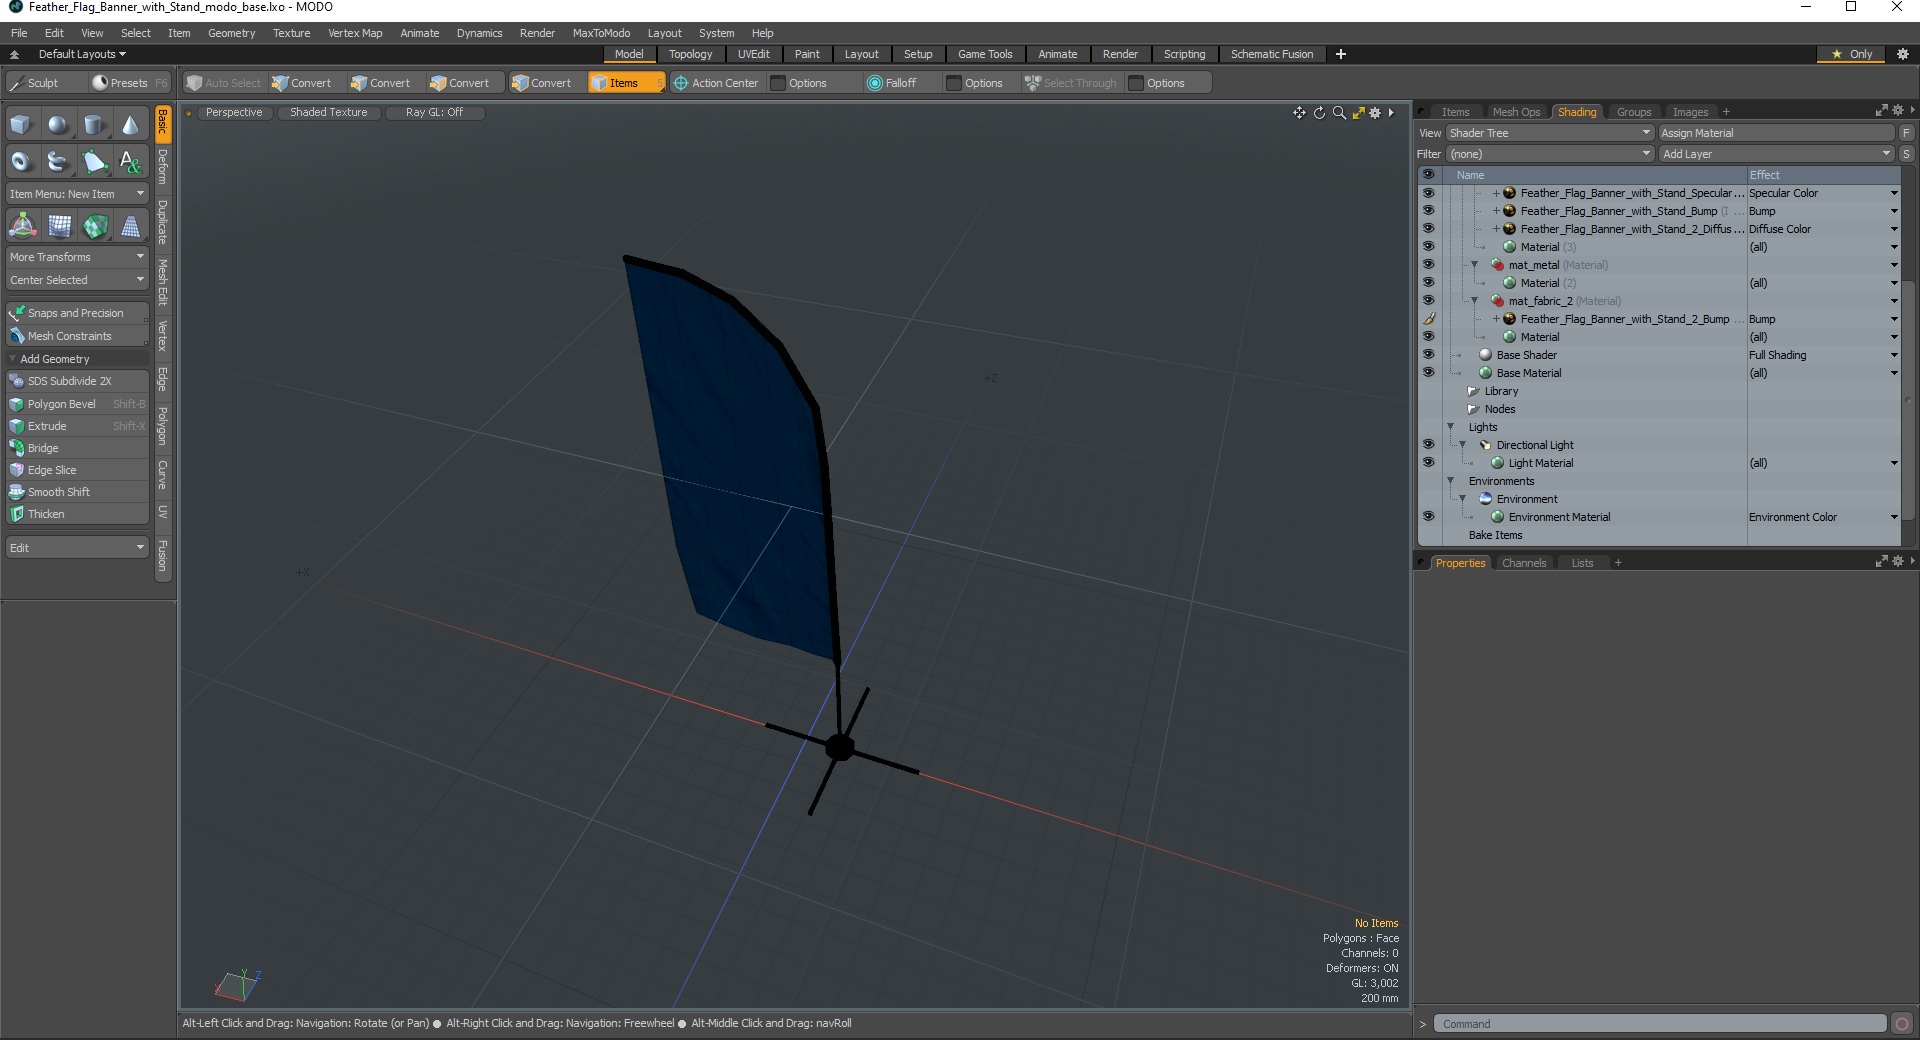Screen dimensions: 1920x1040
Task: Maximize the viewport with expand icon
Action: point(1358,113)
